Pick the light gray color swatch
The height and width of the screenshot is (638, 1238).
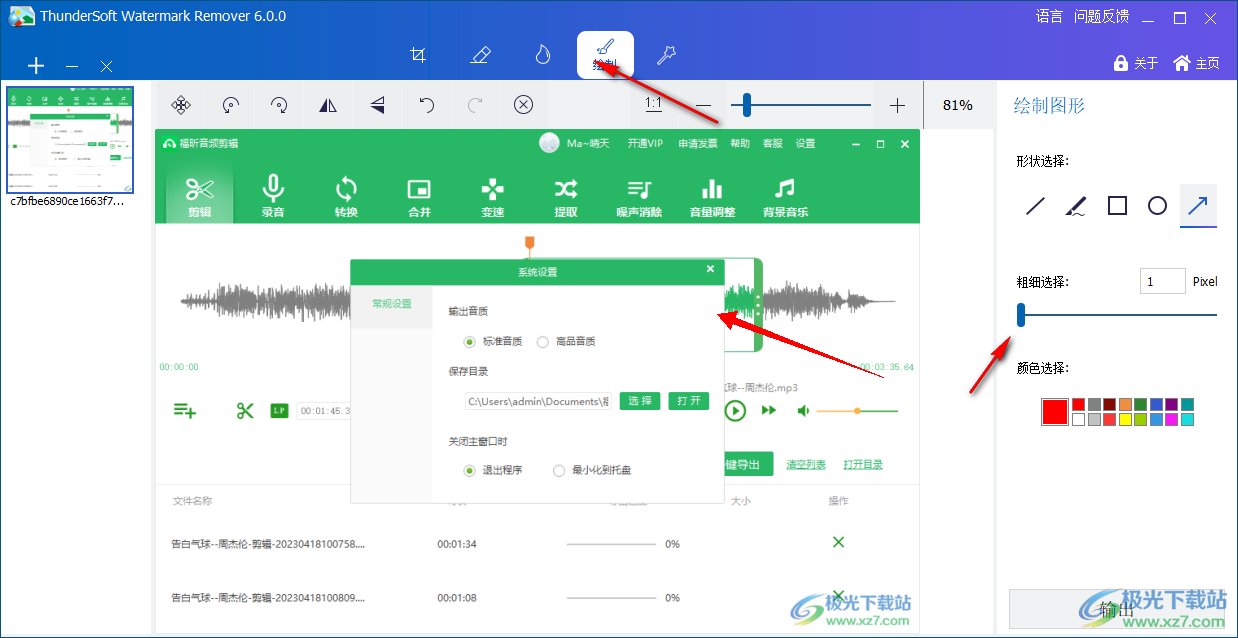tap(1094, 419)
